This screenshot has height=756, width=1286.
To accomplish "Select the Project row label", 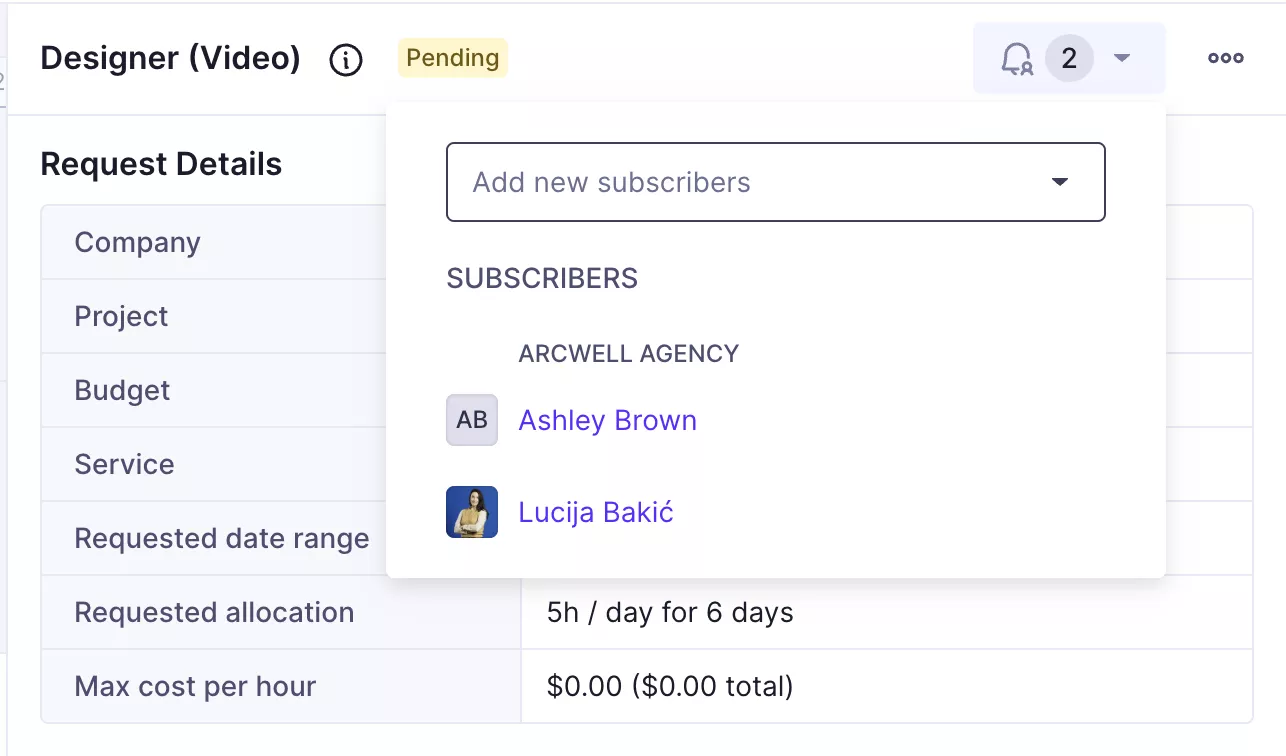I will 122,316.
